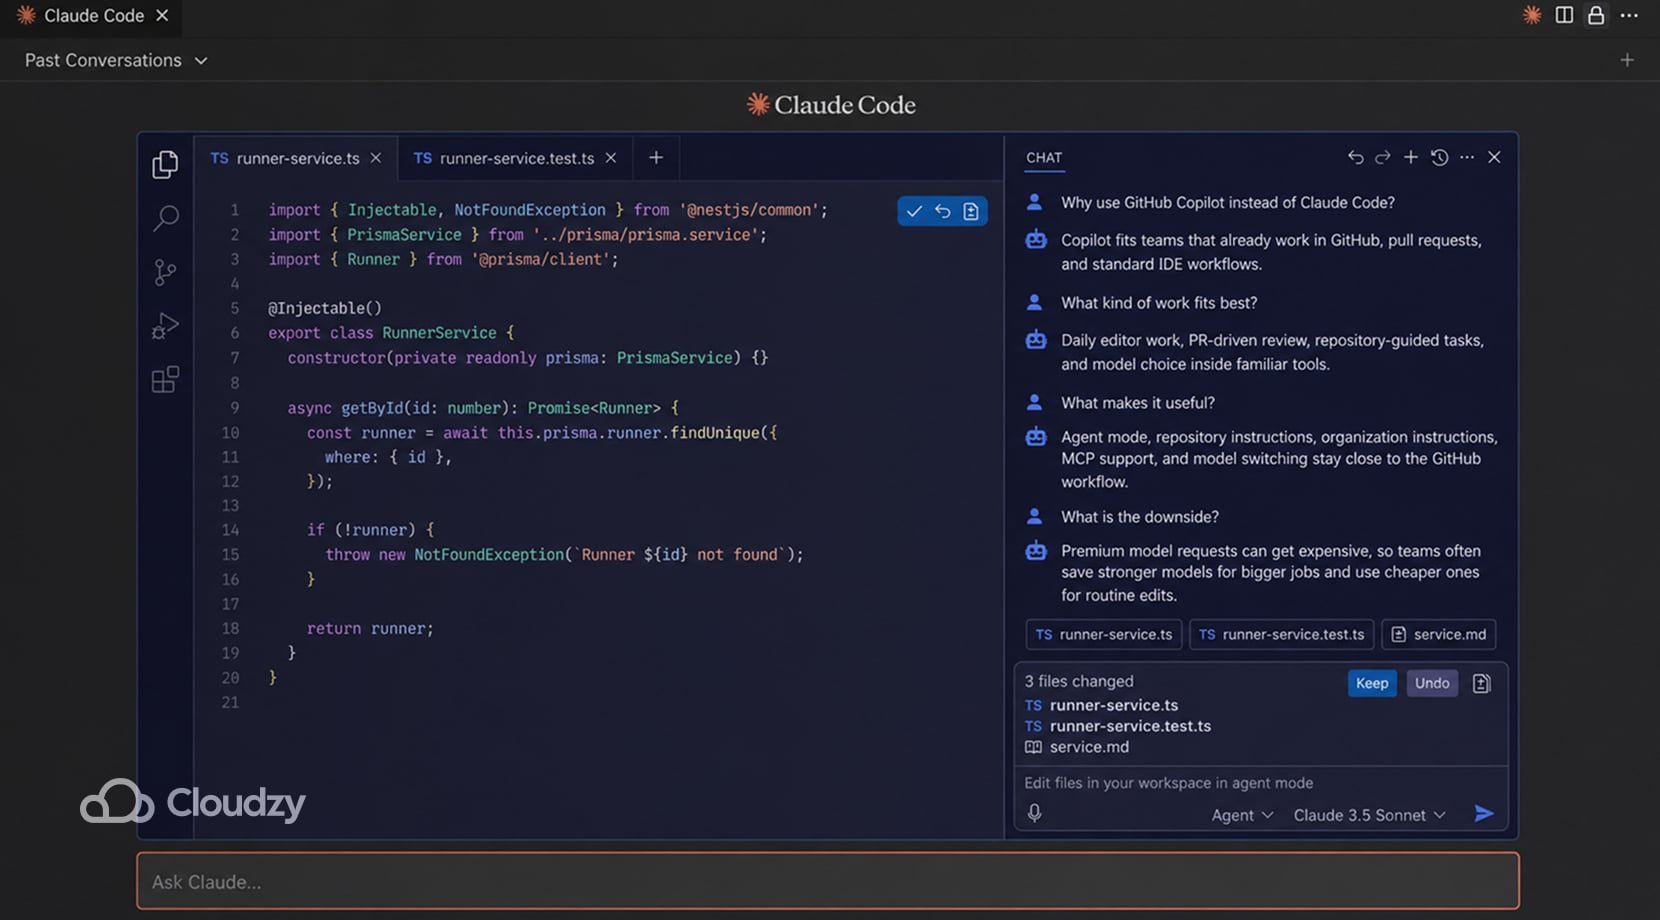This screenshot has height=920, width=1660.
Task: Send the chat message with the paper plane icon
Action: coord(1484,814)
